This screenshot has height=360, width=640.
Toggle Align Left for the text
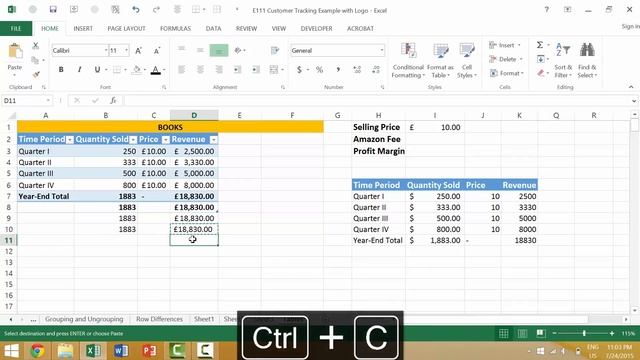click(181, 70)
